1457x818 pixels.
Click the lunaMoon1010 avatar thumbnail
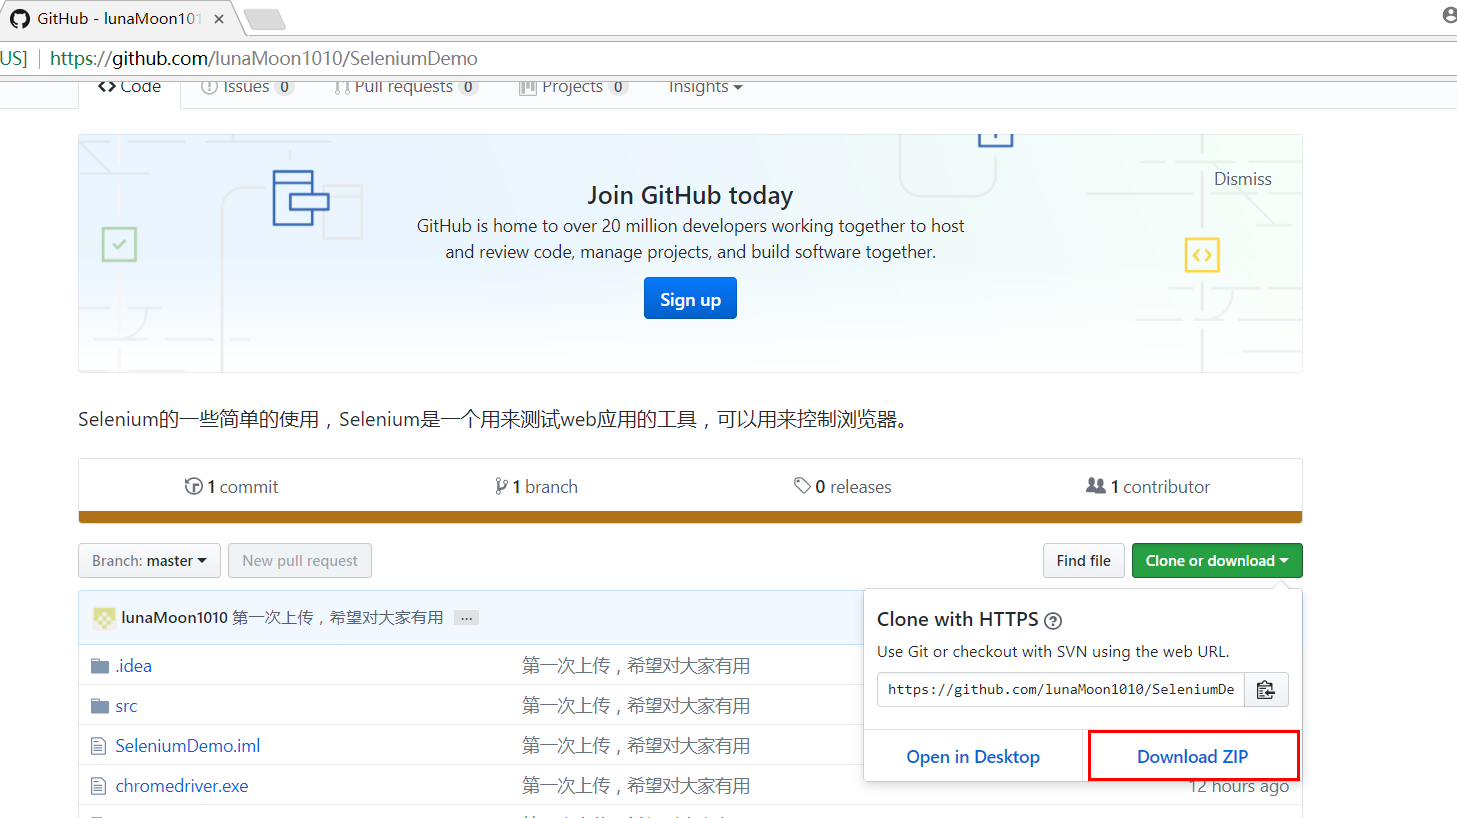104,618
